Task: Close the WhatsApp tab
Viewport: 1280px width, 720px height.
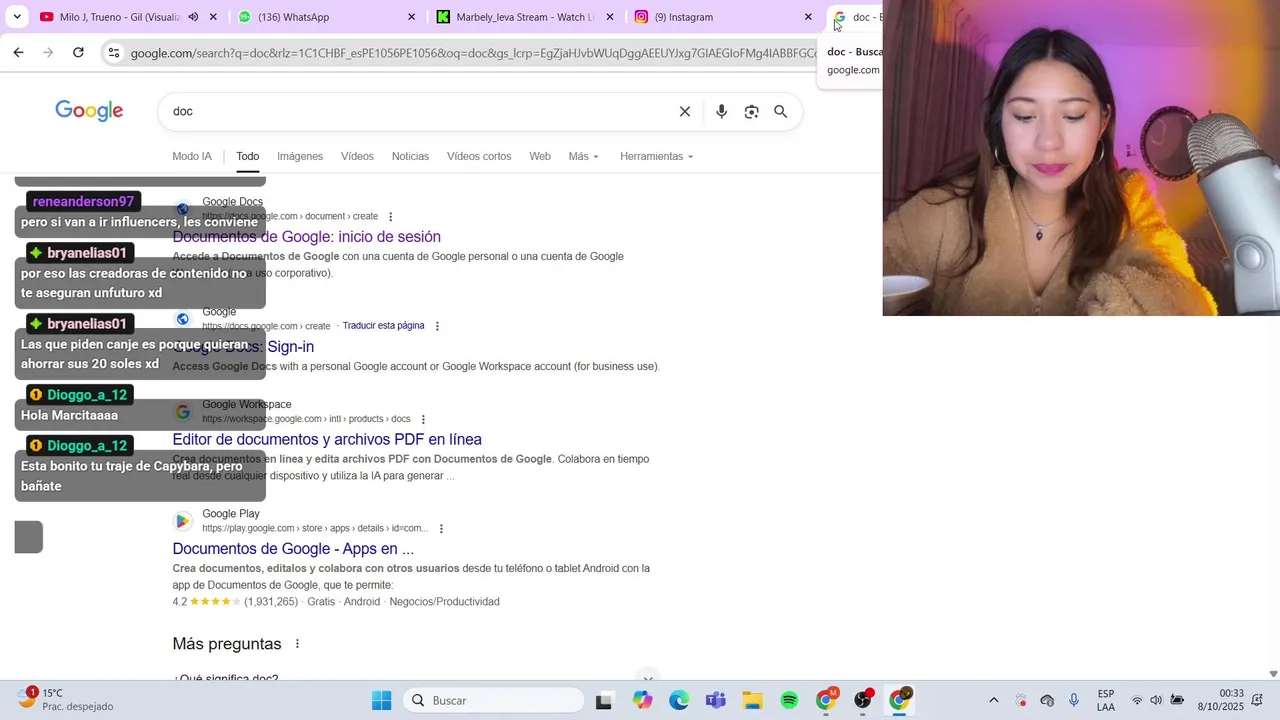Action: tap(411, 17)
